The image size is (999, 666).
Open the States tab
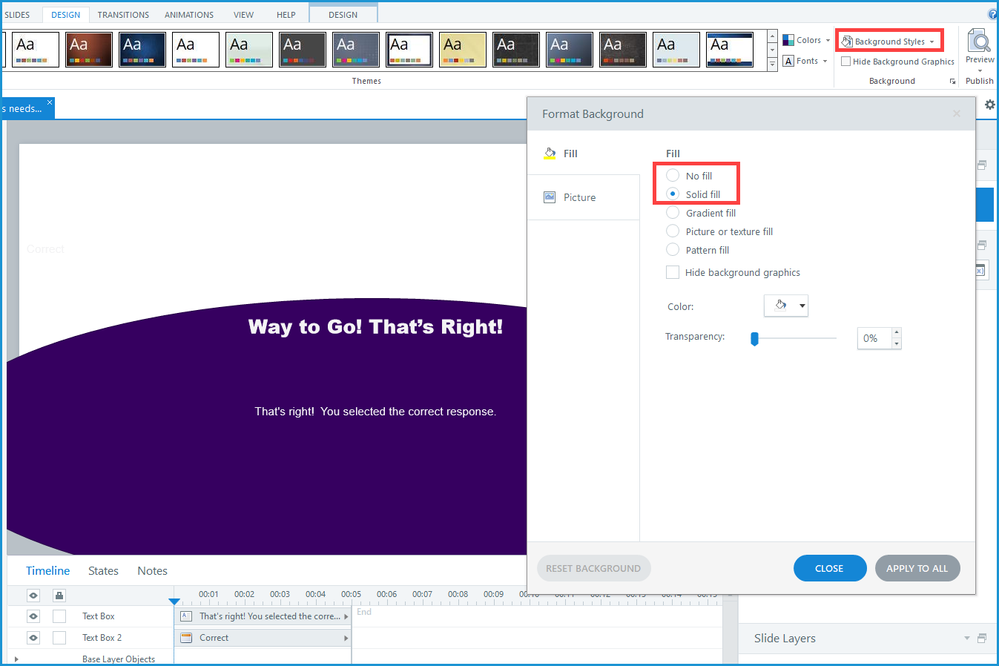pyautogui.click(x=103, y=571)
